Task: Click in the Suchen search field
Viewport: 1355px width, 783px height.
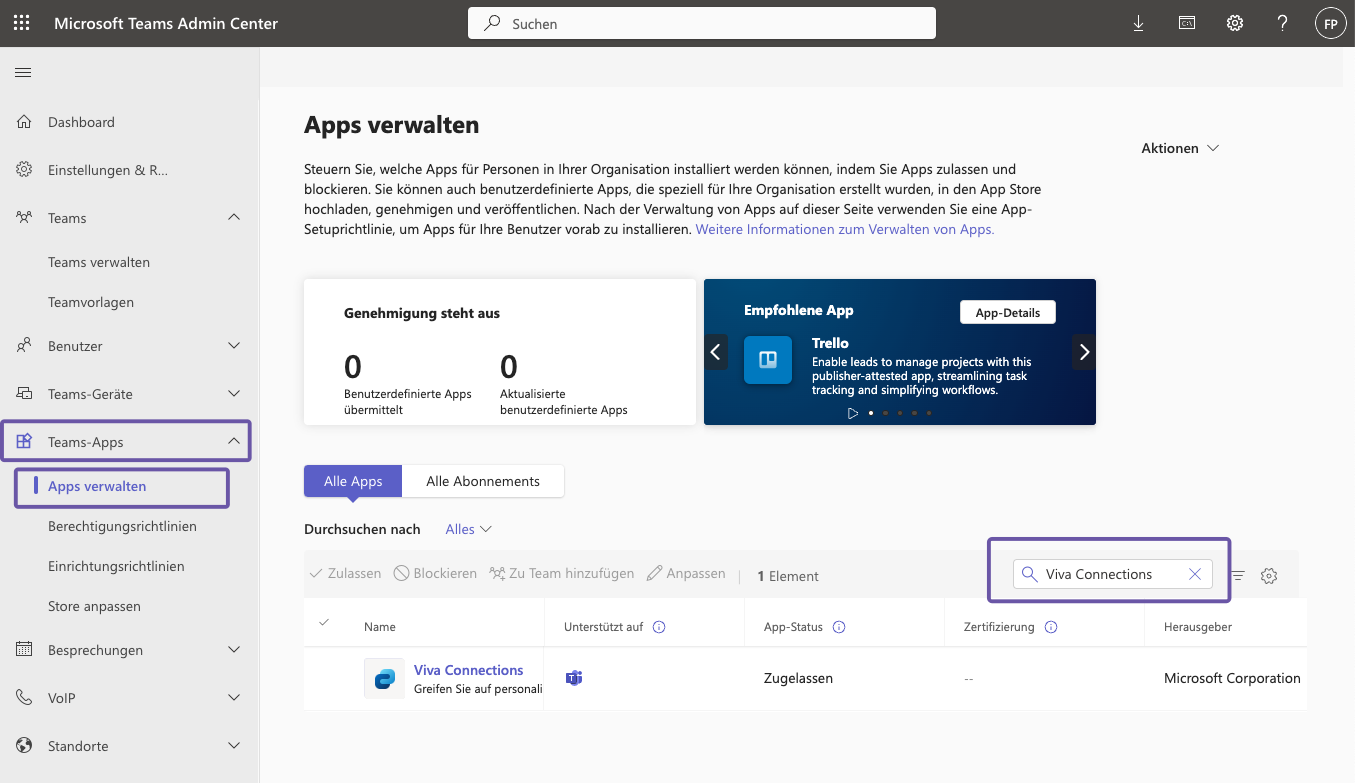Action: pyautogui.click(x=702, y=23)
